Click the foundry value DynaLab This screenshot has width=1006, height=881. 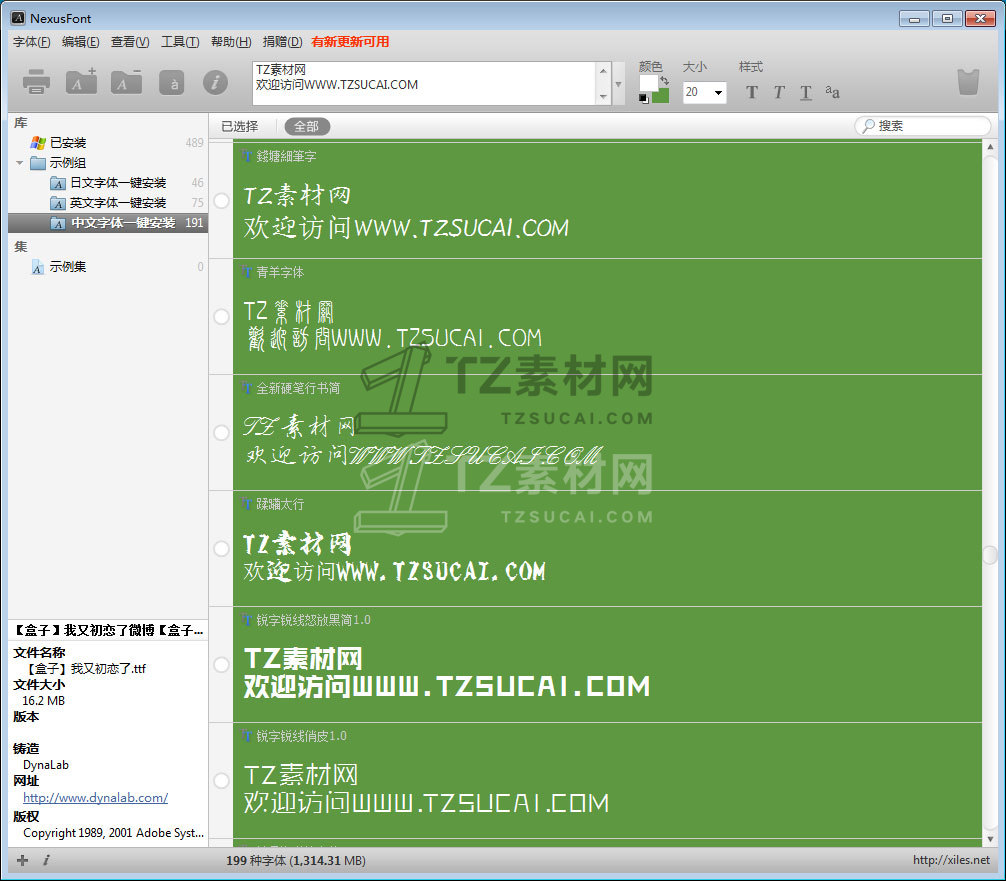tap(46, 765)
